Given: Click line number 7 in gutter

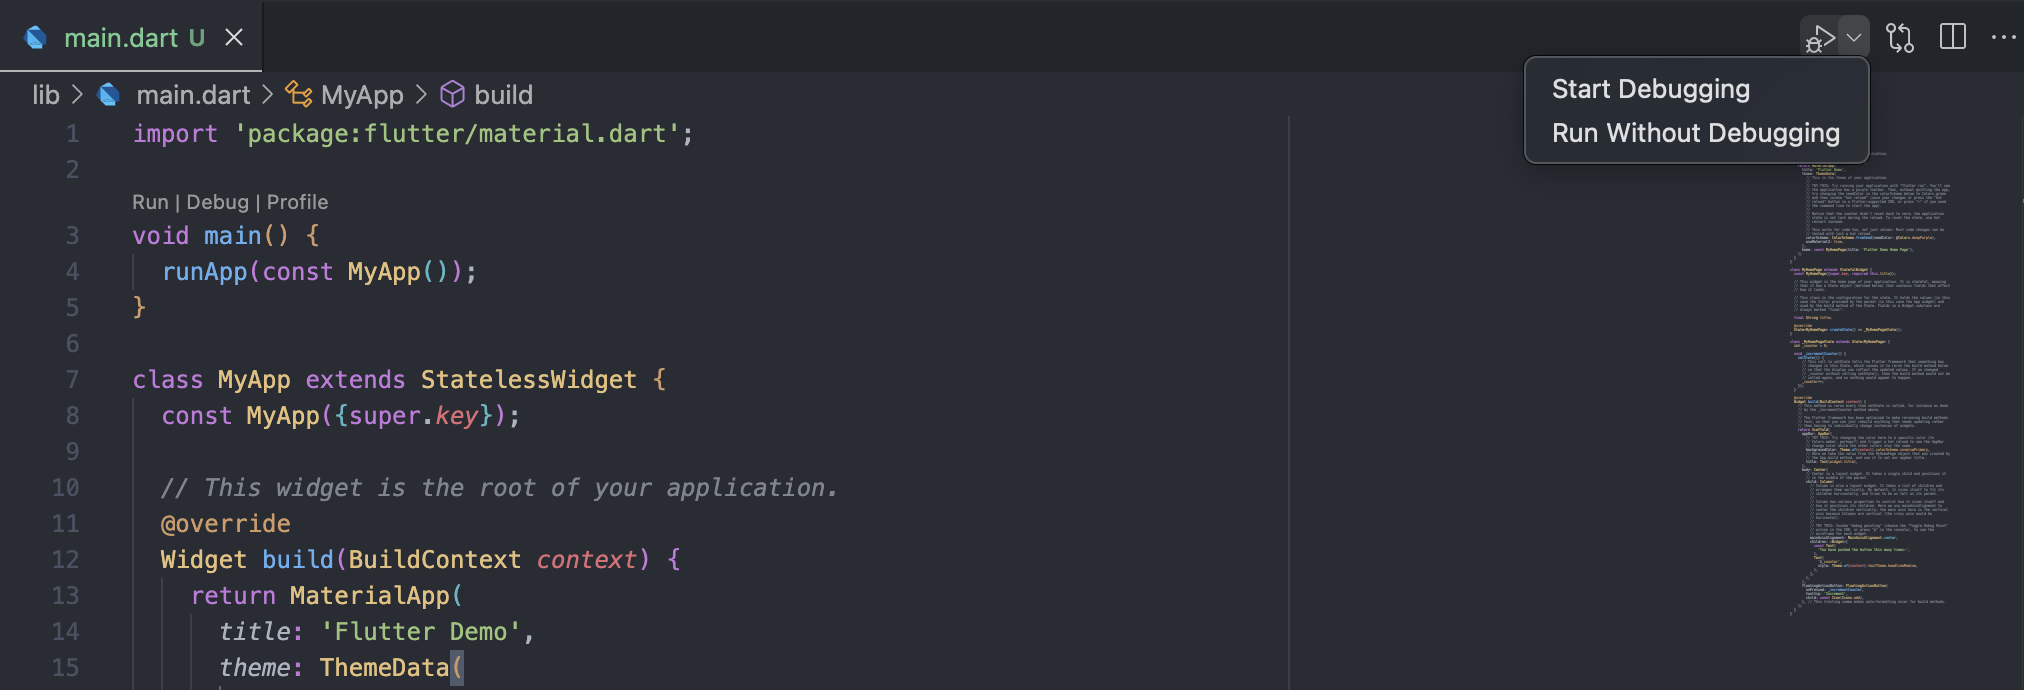Looking at the screenshot, I should [72, 380].
